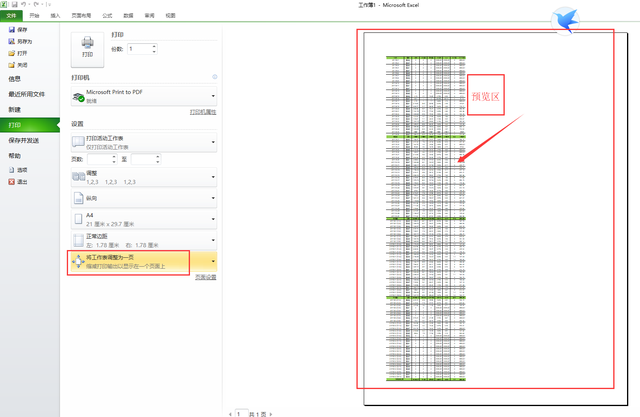Increase 页数 start page with up arrow
Viewport: 640px width, 417px height.
point(114,157)
